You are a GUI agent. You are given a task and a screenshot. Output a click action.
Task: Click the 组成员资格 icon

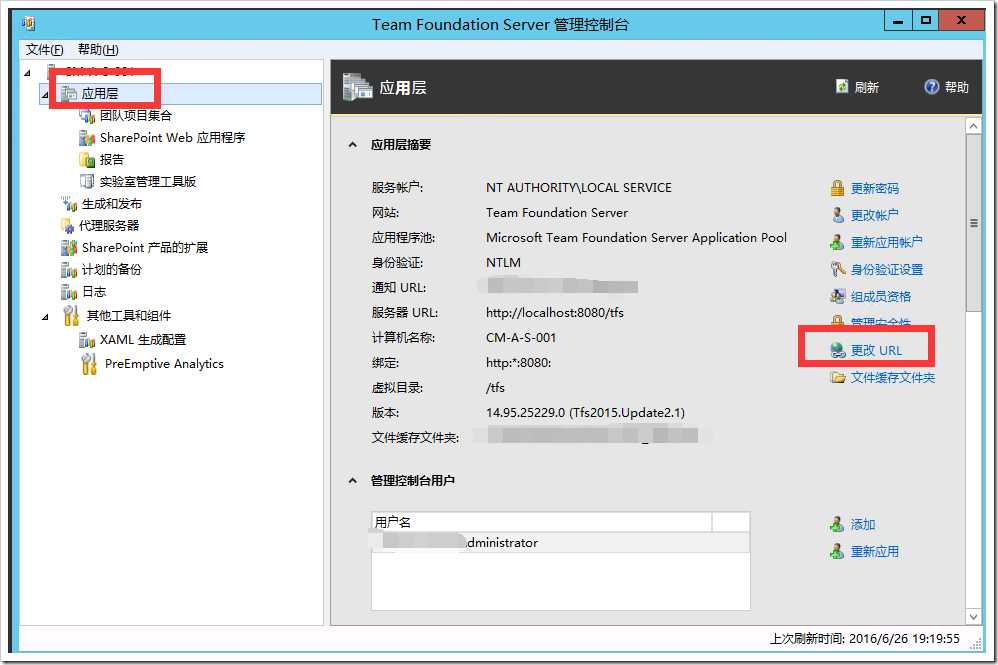point(838,297)
